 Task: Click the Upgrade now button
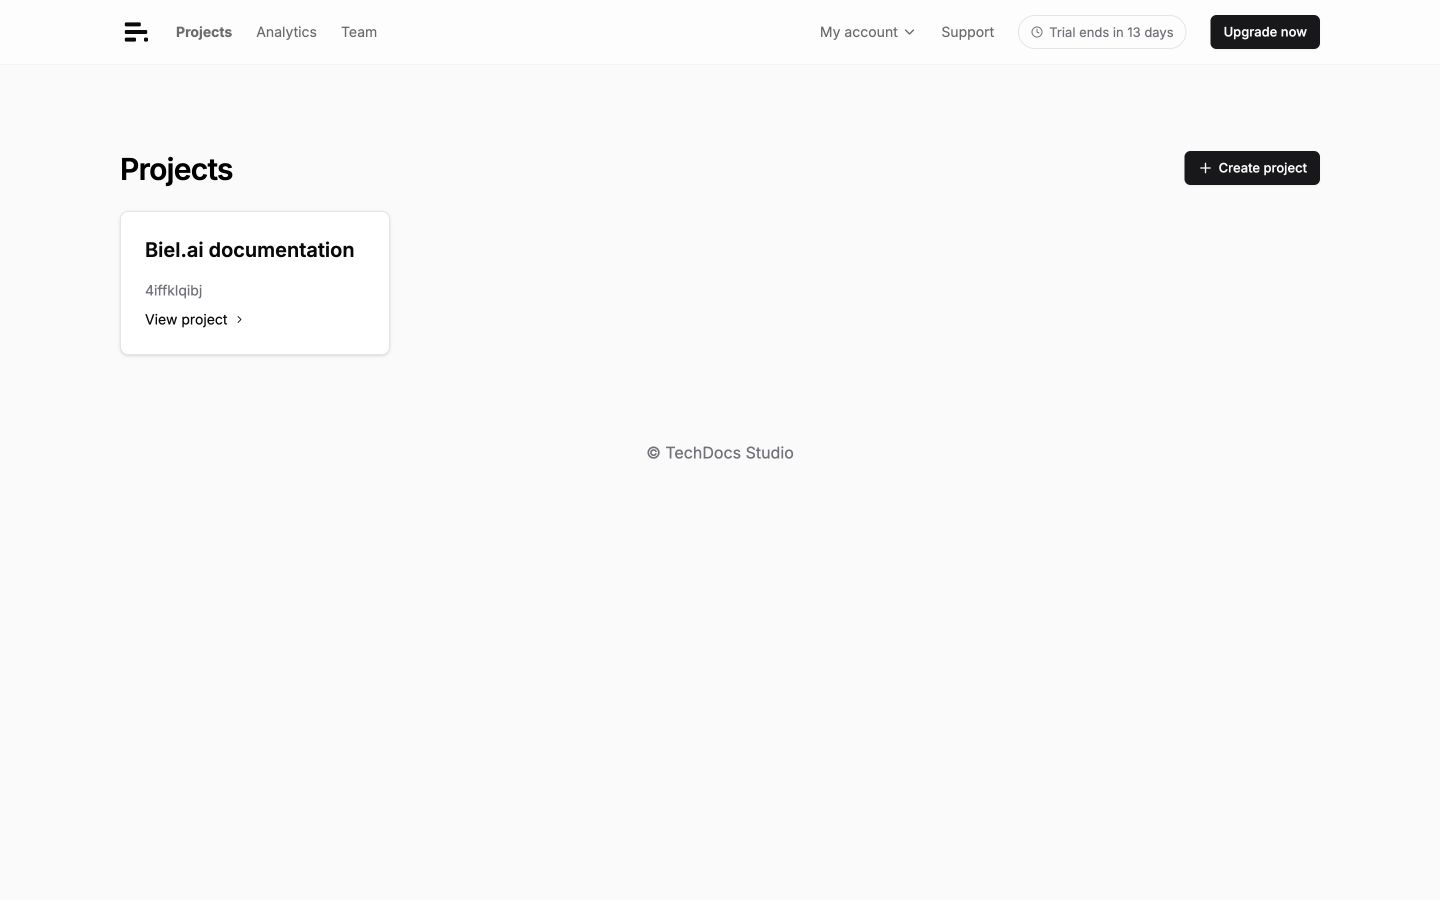pos(1265,32)
